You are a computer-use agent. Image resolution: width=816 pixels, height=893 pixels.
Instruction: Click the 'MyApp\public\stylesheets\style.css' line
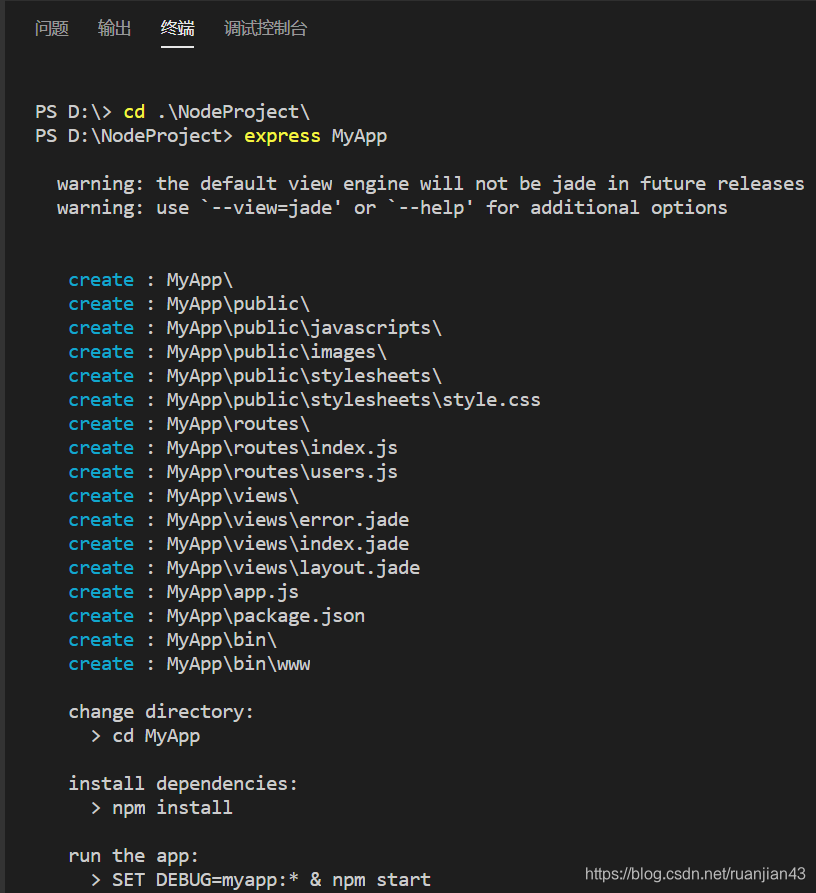click(305, 399)
